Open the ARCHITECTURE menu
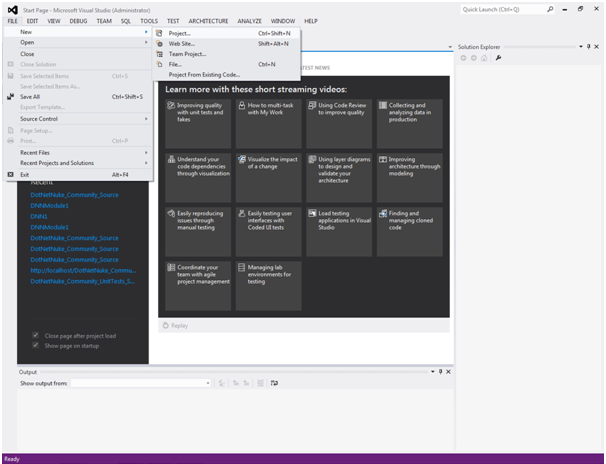 (x=208, y=21)
